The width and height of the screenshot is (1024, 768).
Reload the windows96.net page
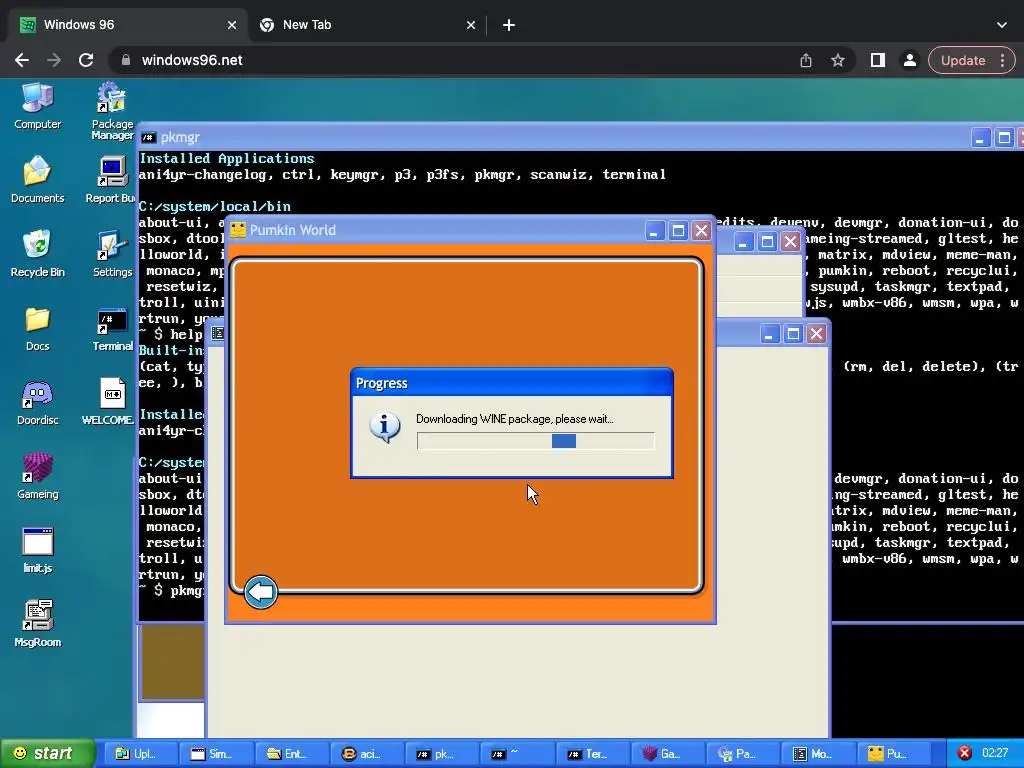[x=86, y=60]
